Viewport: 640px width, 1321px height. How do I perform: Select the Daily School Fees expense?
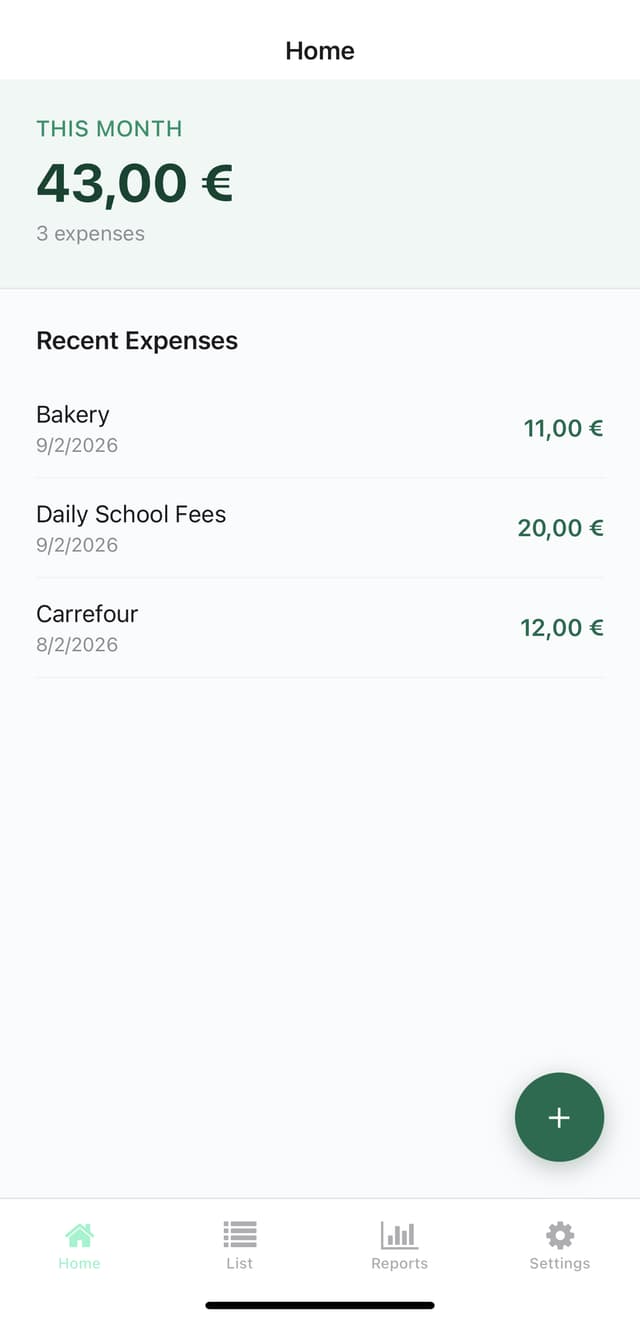point(320,528)
